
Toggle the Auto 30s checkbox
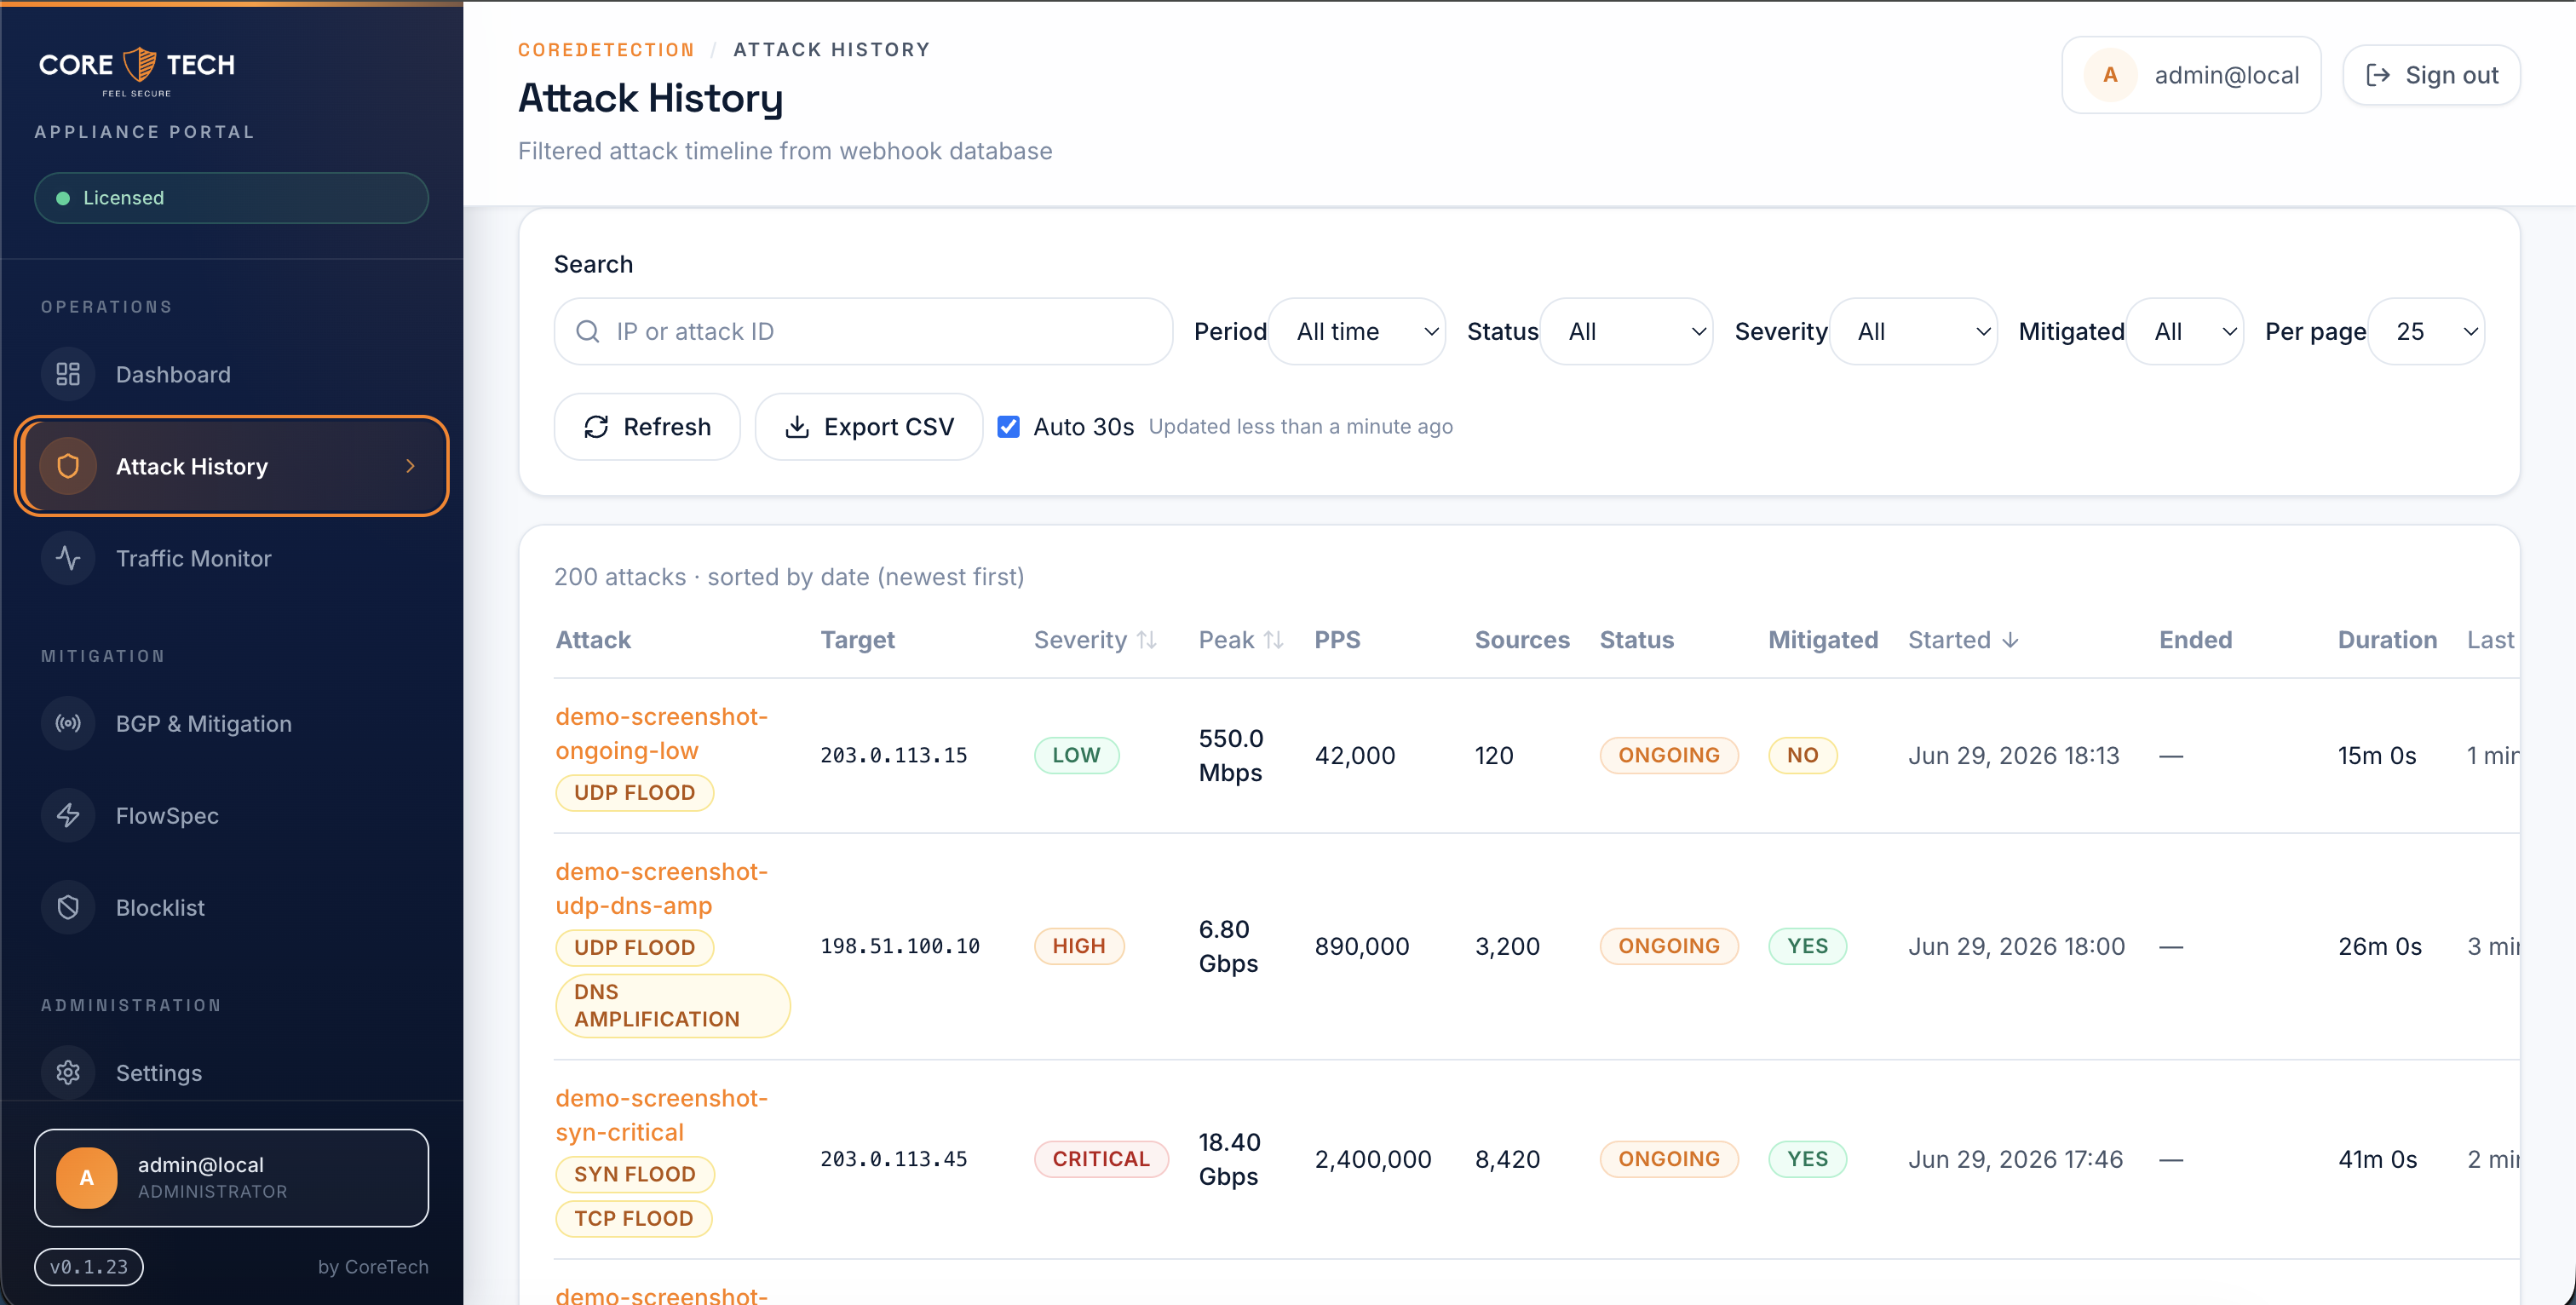pyautogui.click(x=1009, y=427)
